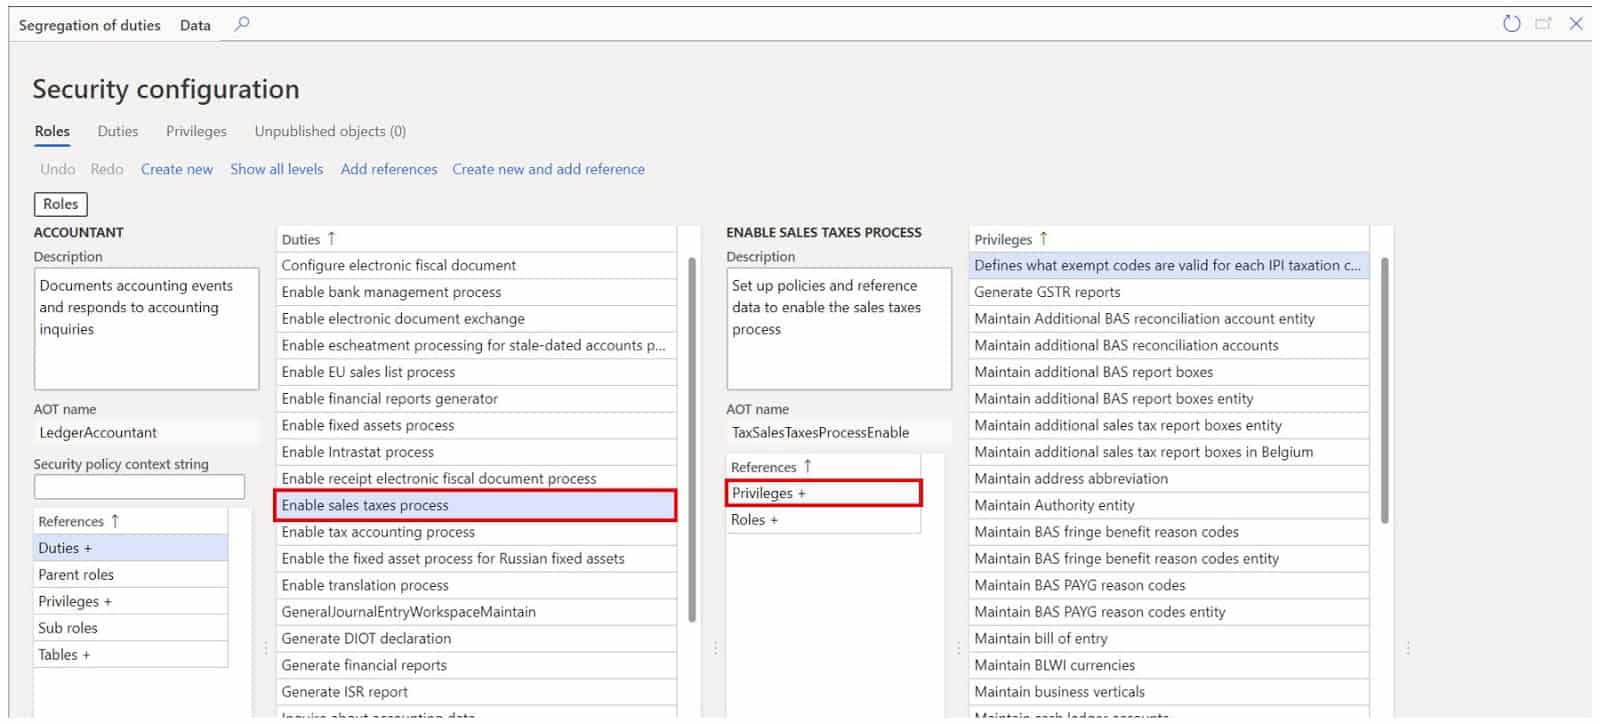Click the Roles breadcrumb button

(x=61, y=204)
